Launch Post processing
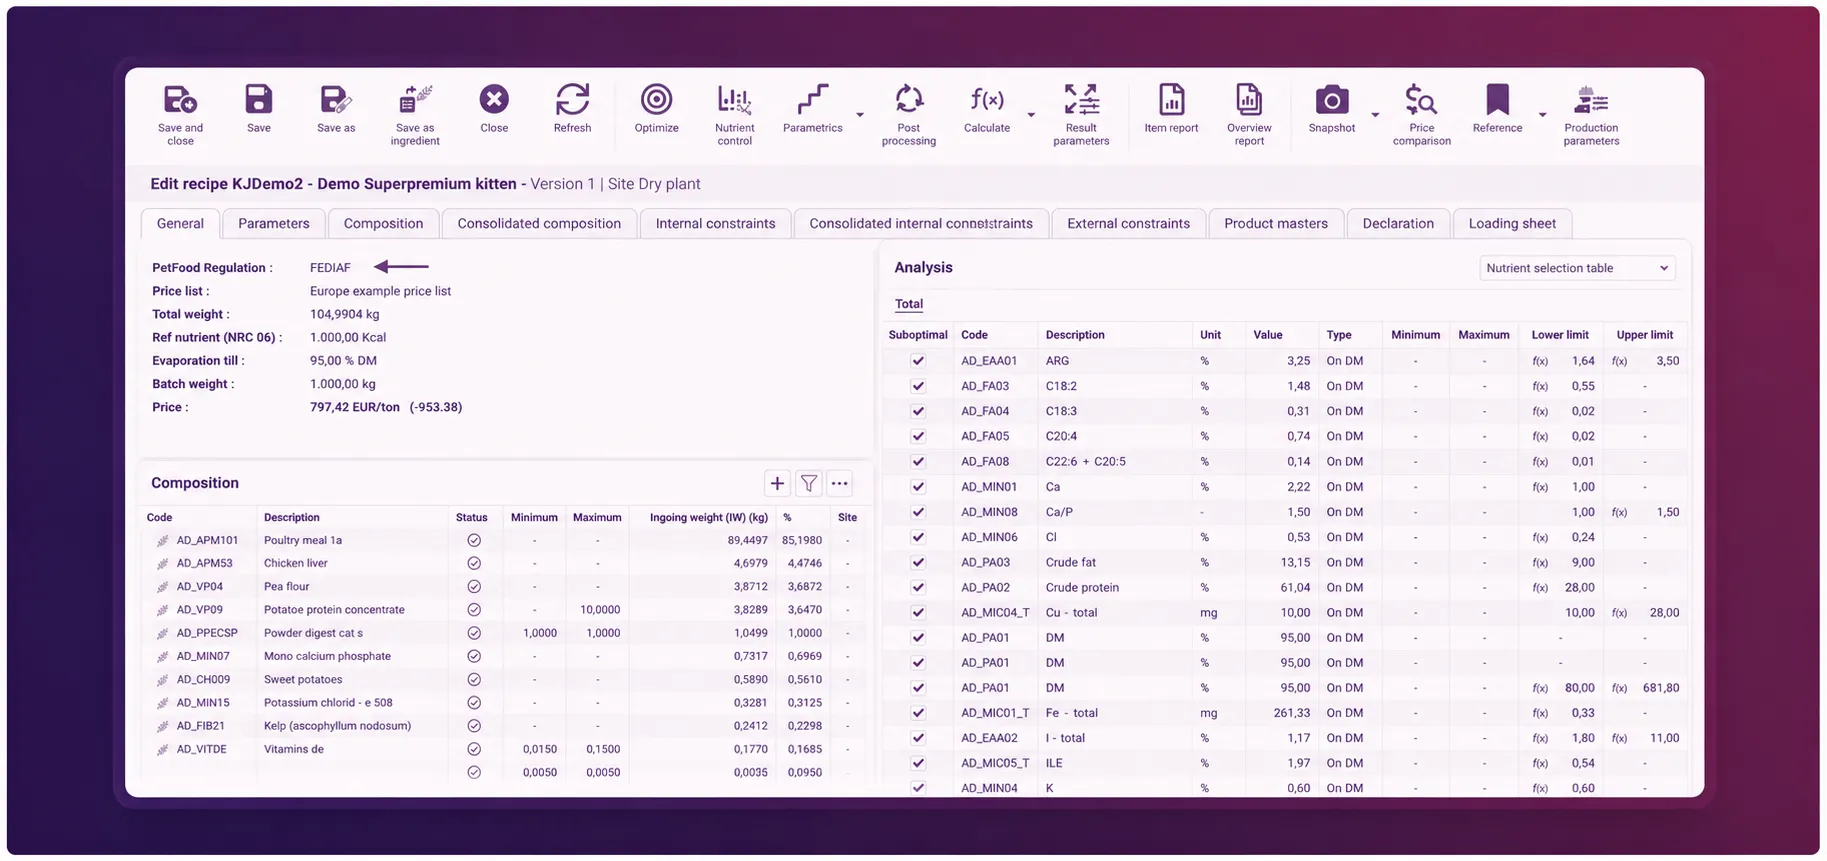Image resolution: width=1827 pixels, height=861 pixels. point(908,99)
